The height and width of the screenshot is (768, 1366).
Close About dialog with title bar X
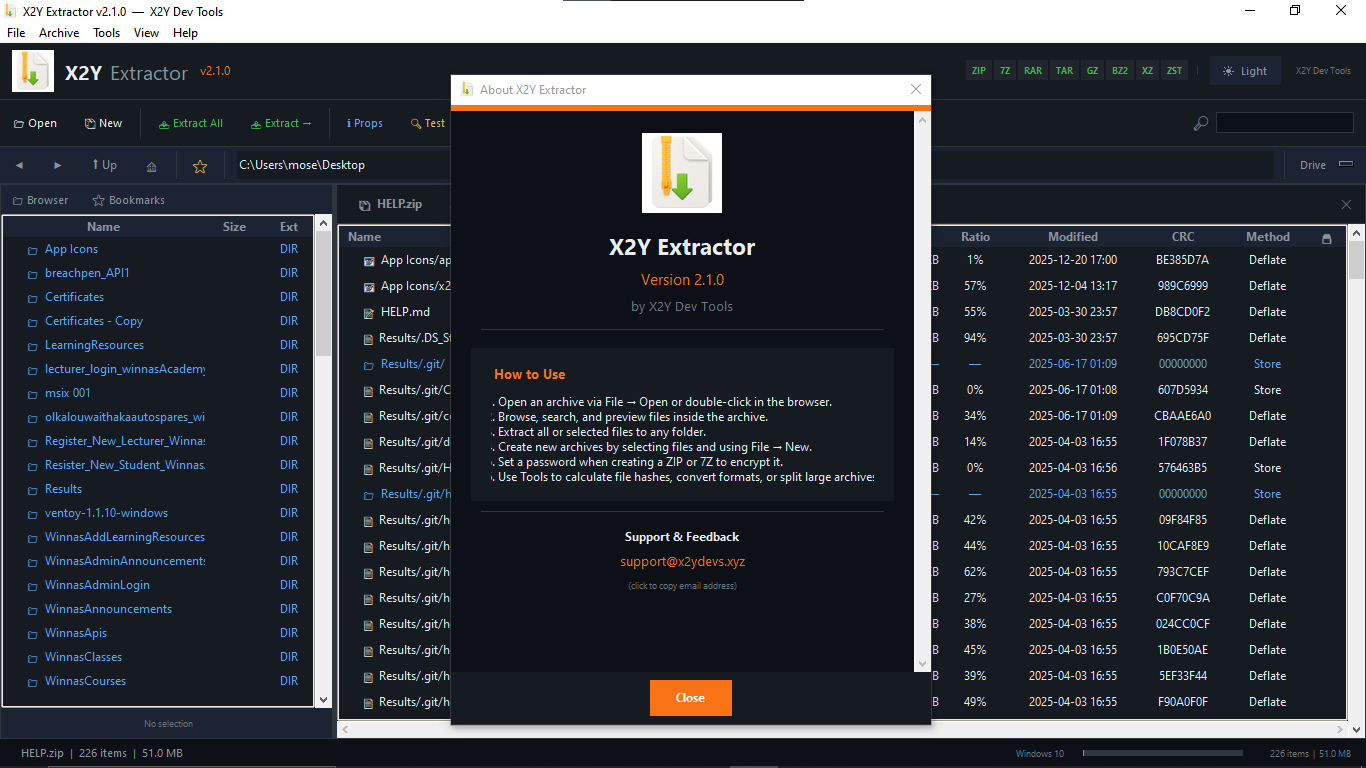point(916,89)
